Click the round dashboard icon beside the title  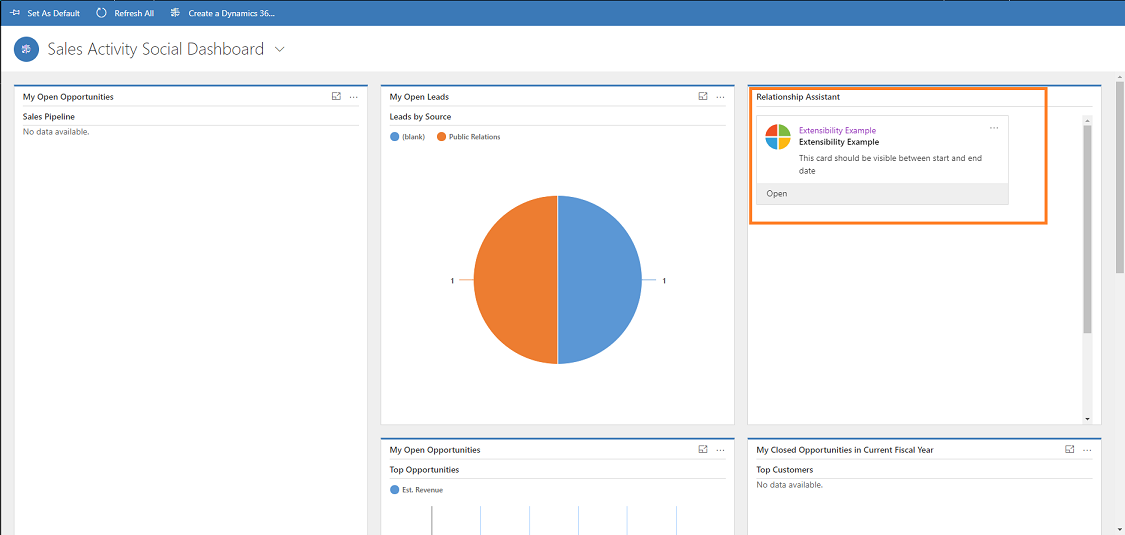pyautogui.click(x=27, y=49)
